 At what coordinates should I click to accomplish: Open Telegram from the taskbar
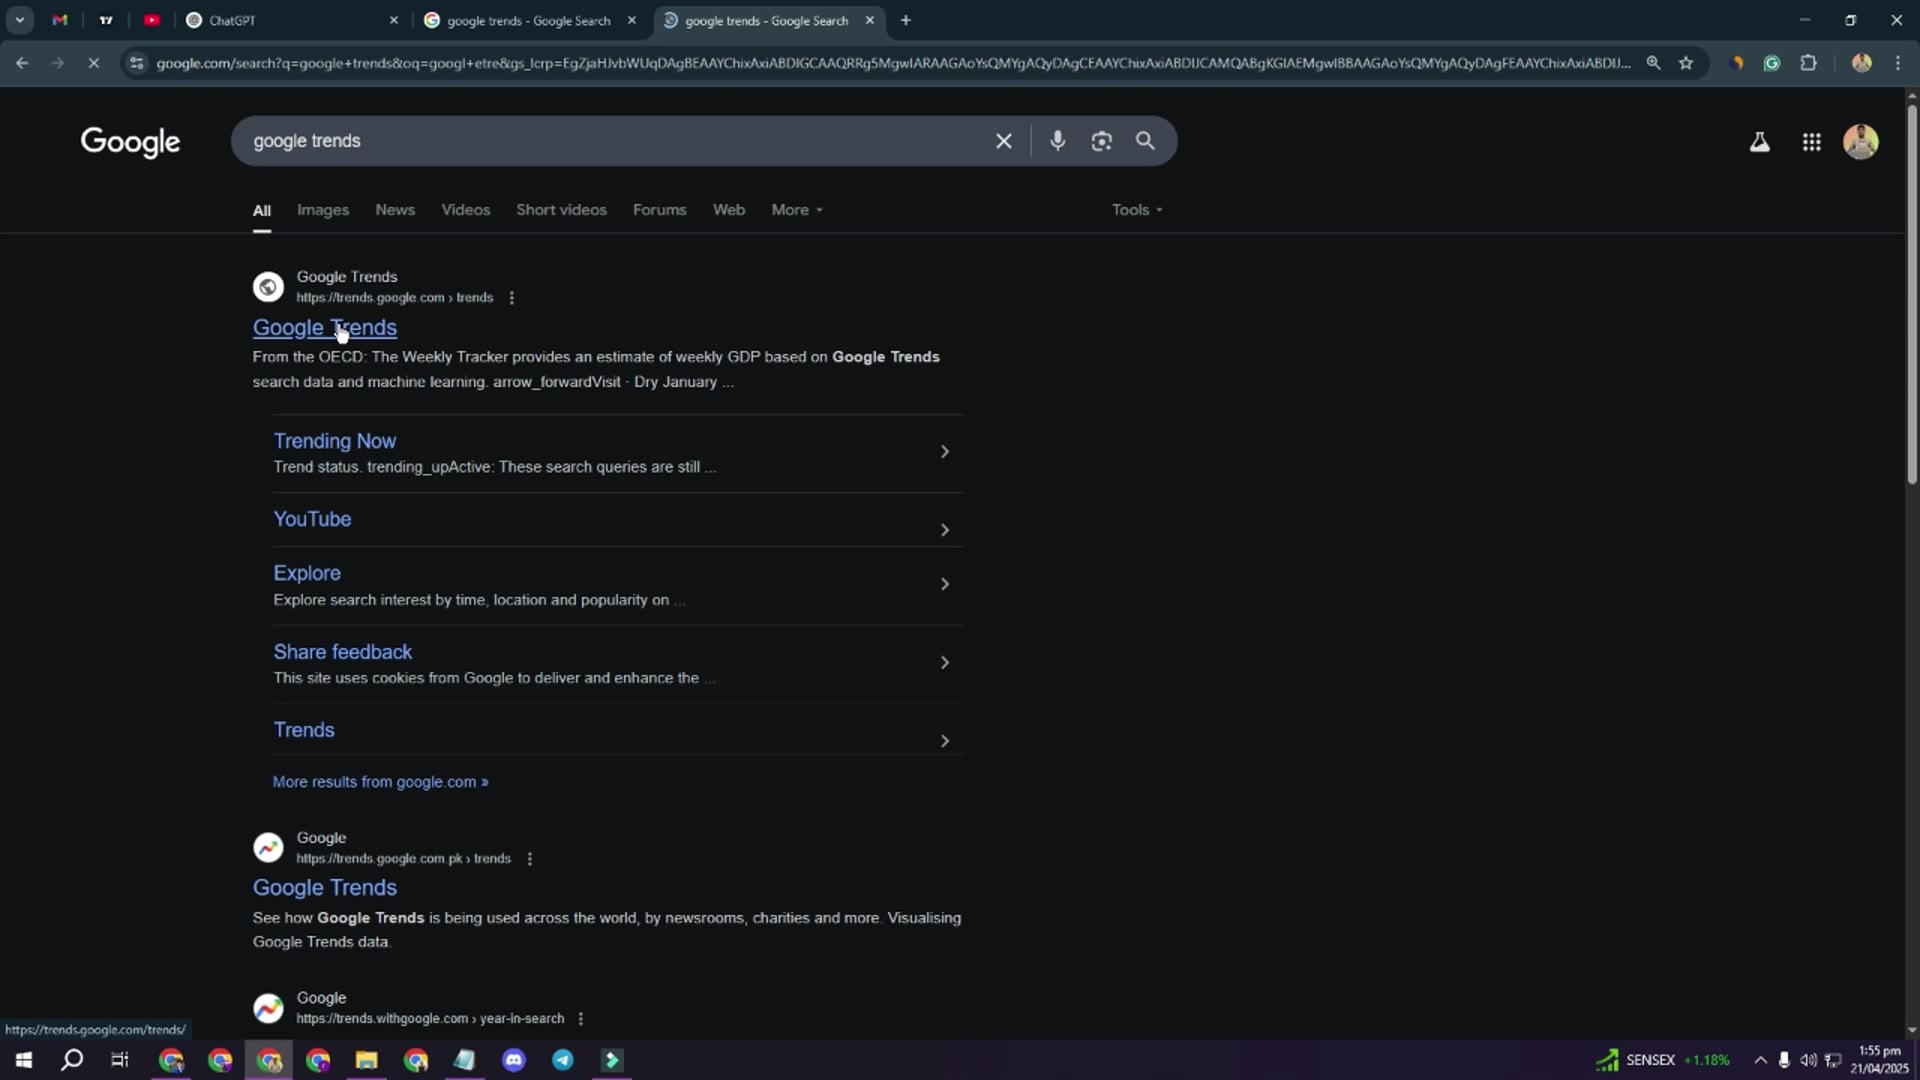563,1060
